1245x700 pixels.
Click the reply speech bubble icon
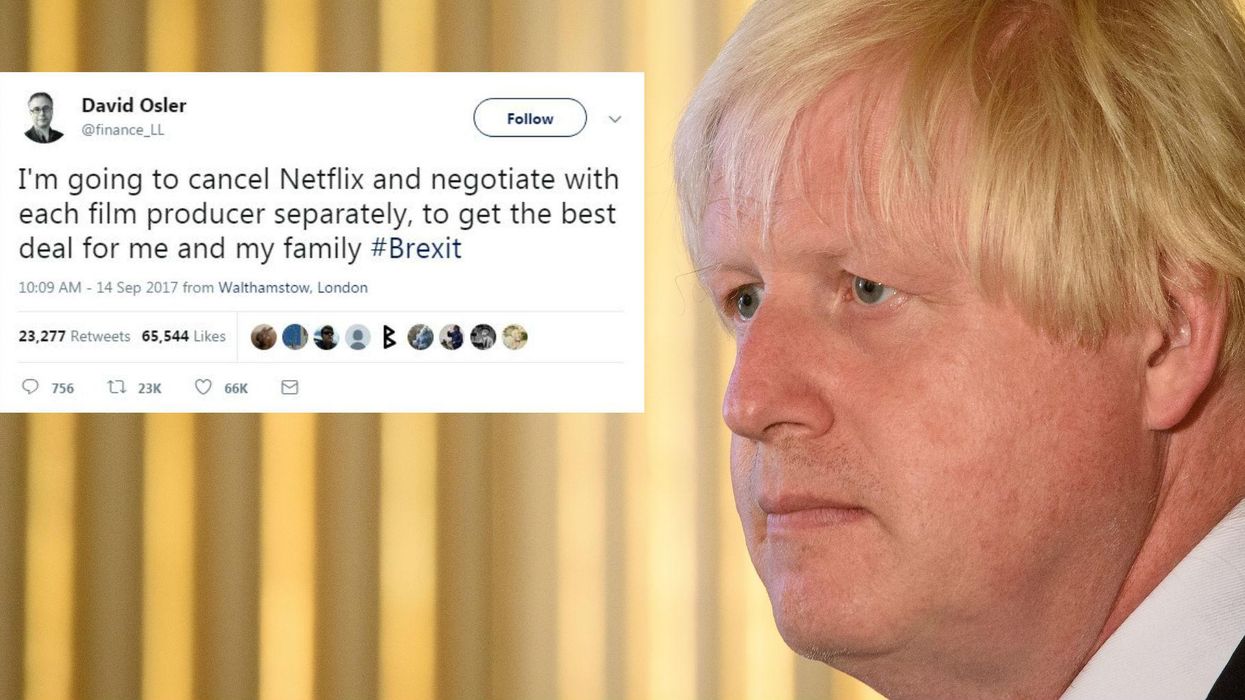(x=30, y=387)
